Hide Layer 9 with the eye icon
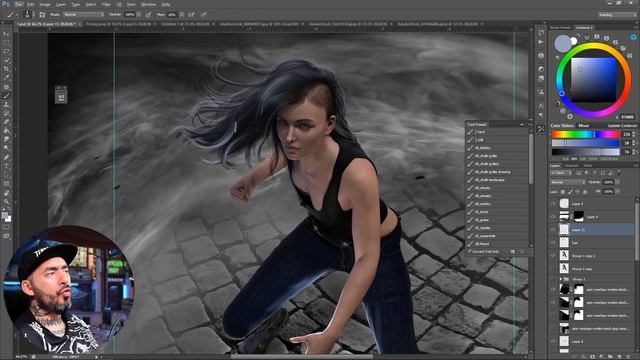 pos(553,217)
